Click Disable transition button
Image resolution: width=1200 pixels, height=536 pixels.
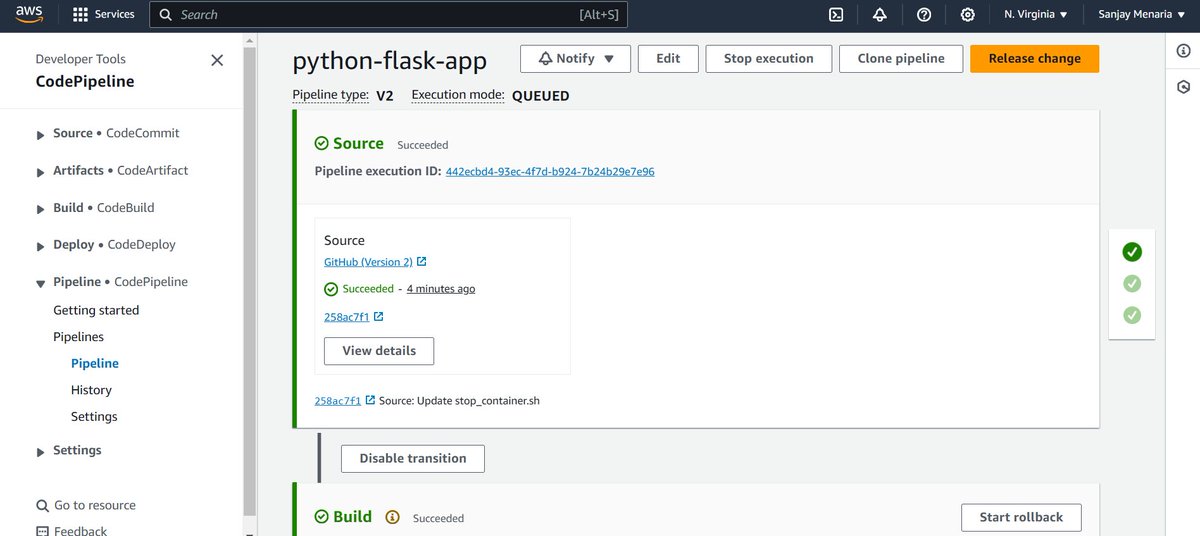[x=413, y=459]
